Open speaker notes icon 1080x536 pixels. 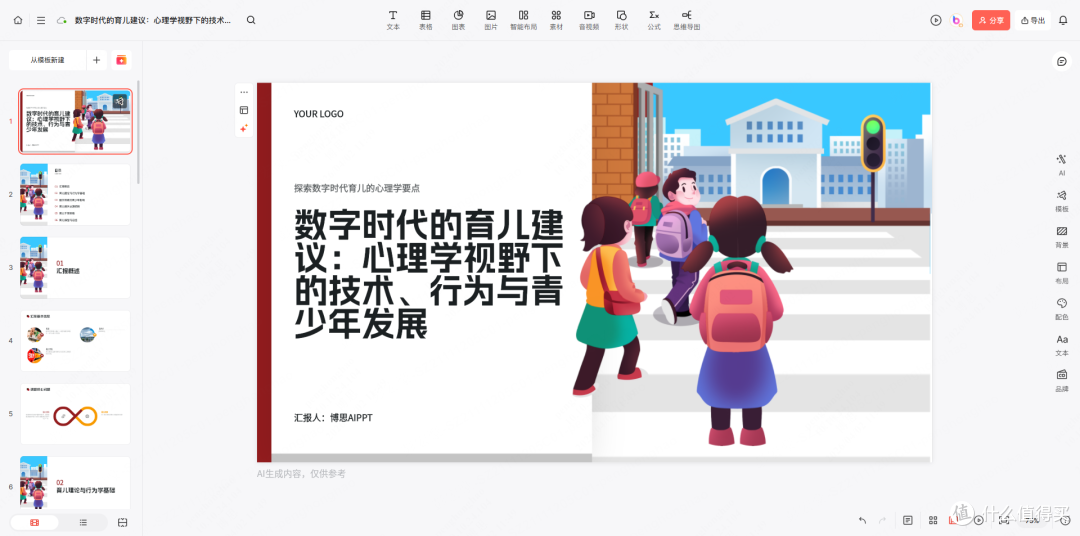[908, 520]
